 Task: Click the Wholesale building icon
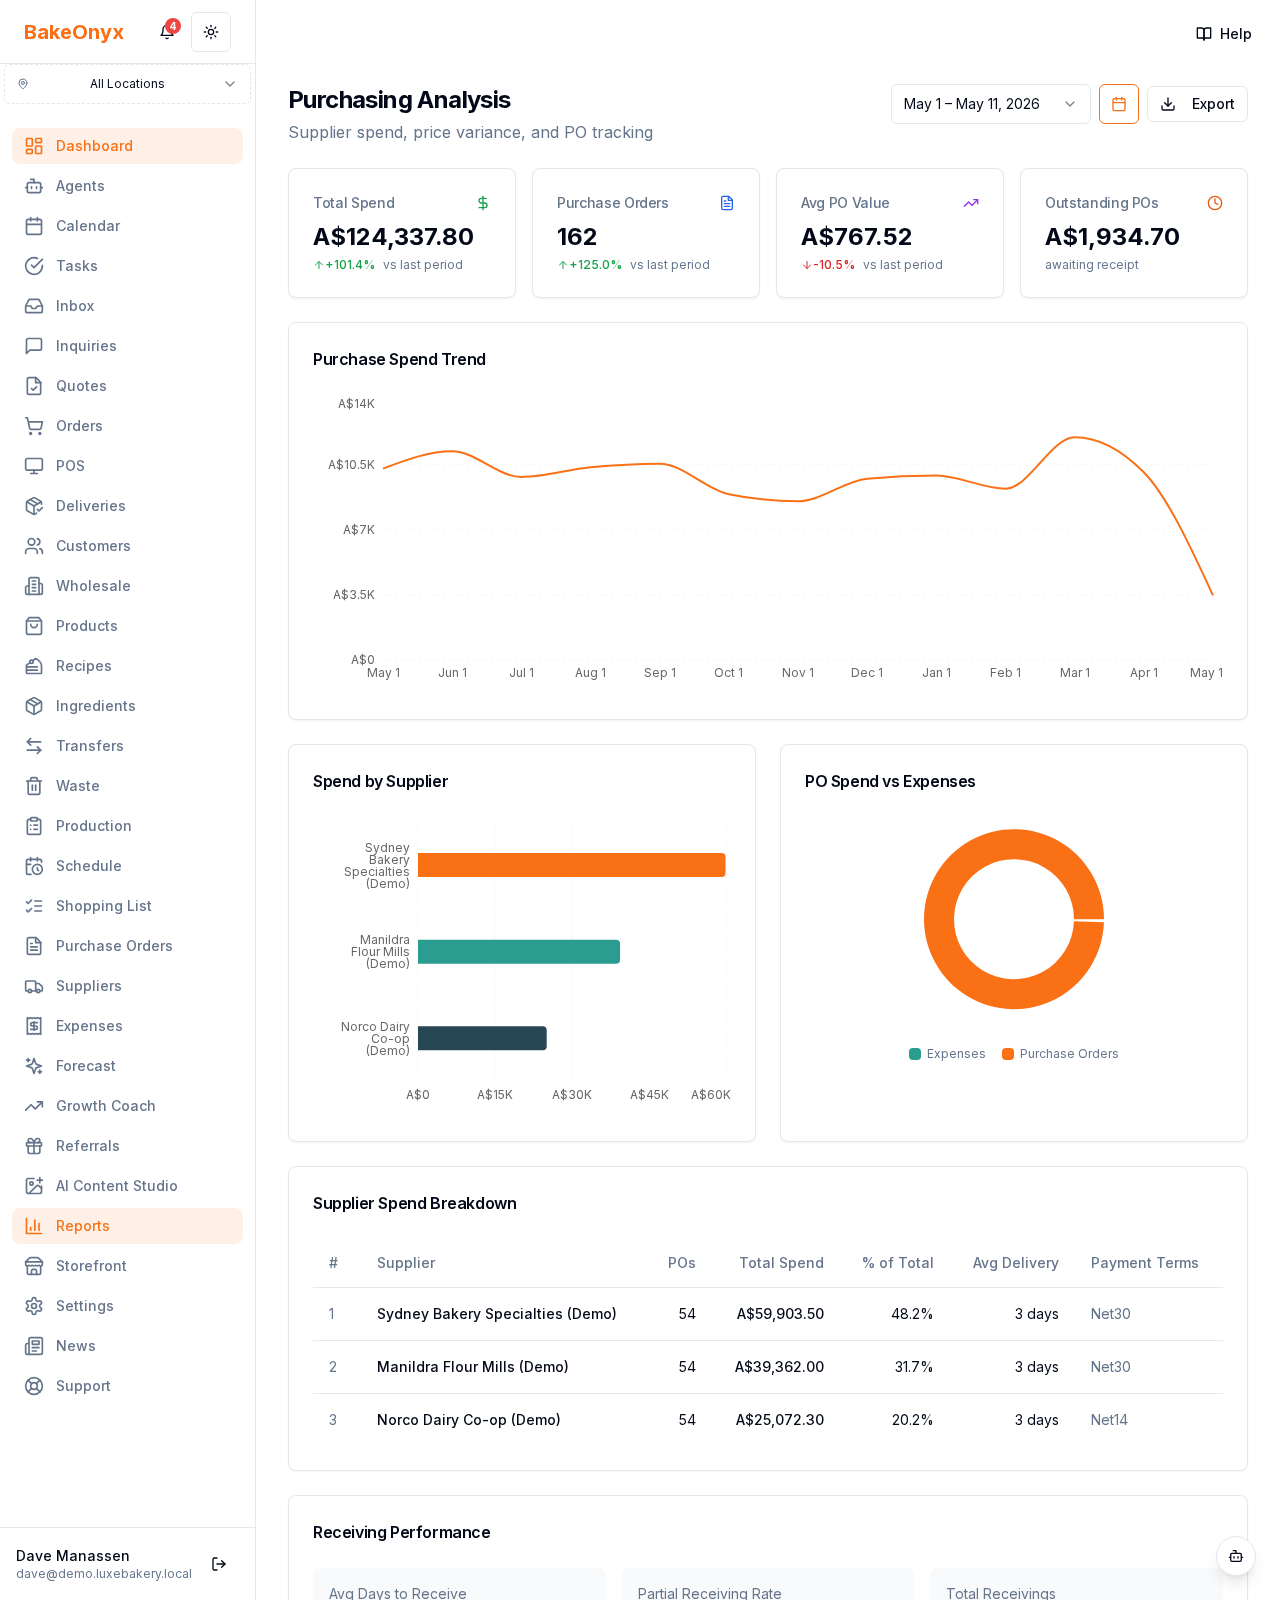click(x=34, y=586)
